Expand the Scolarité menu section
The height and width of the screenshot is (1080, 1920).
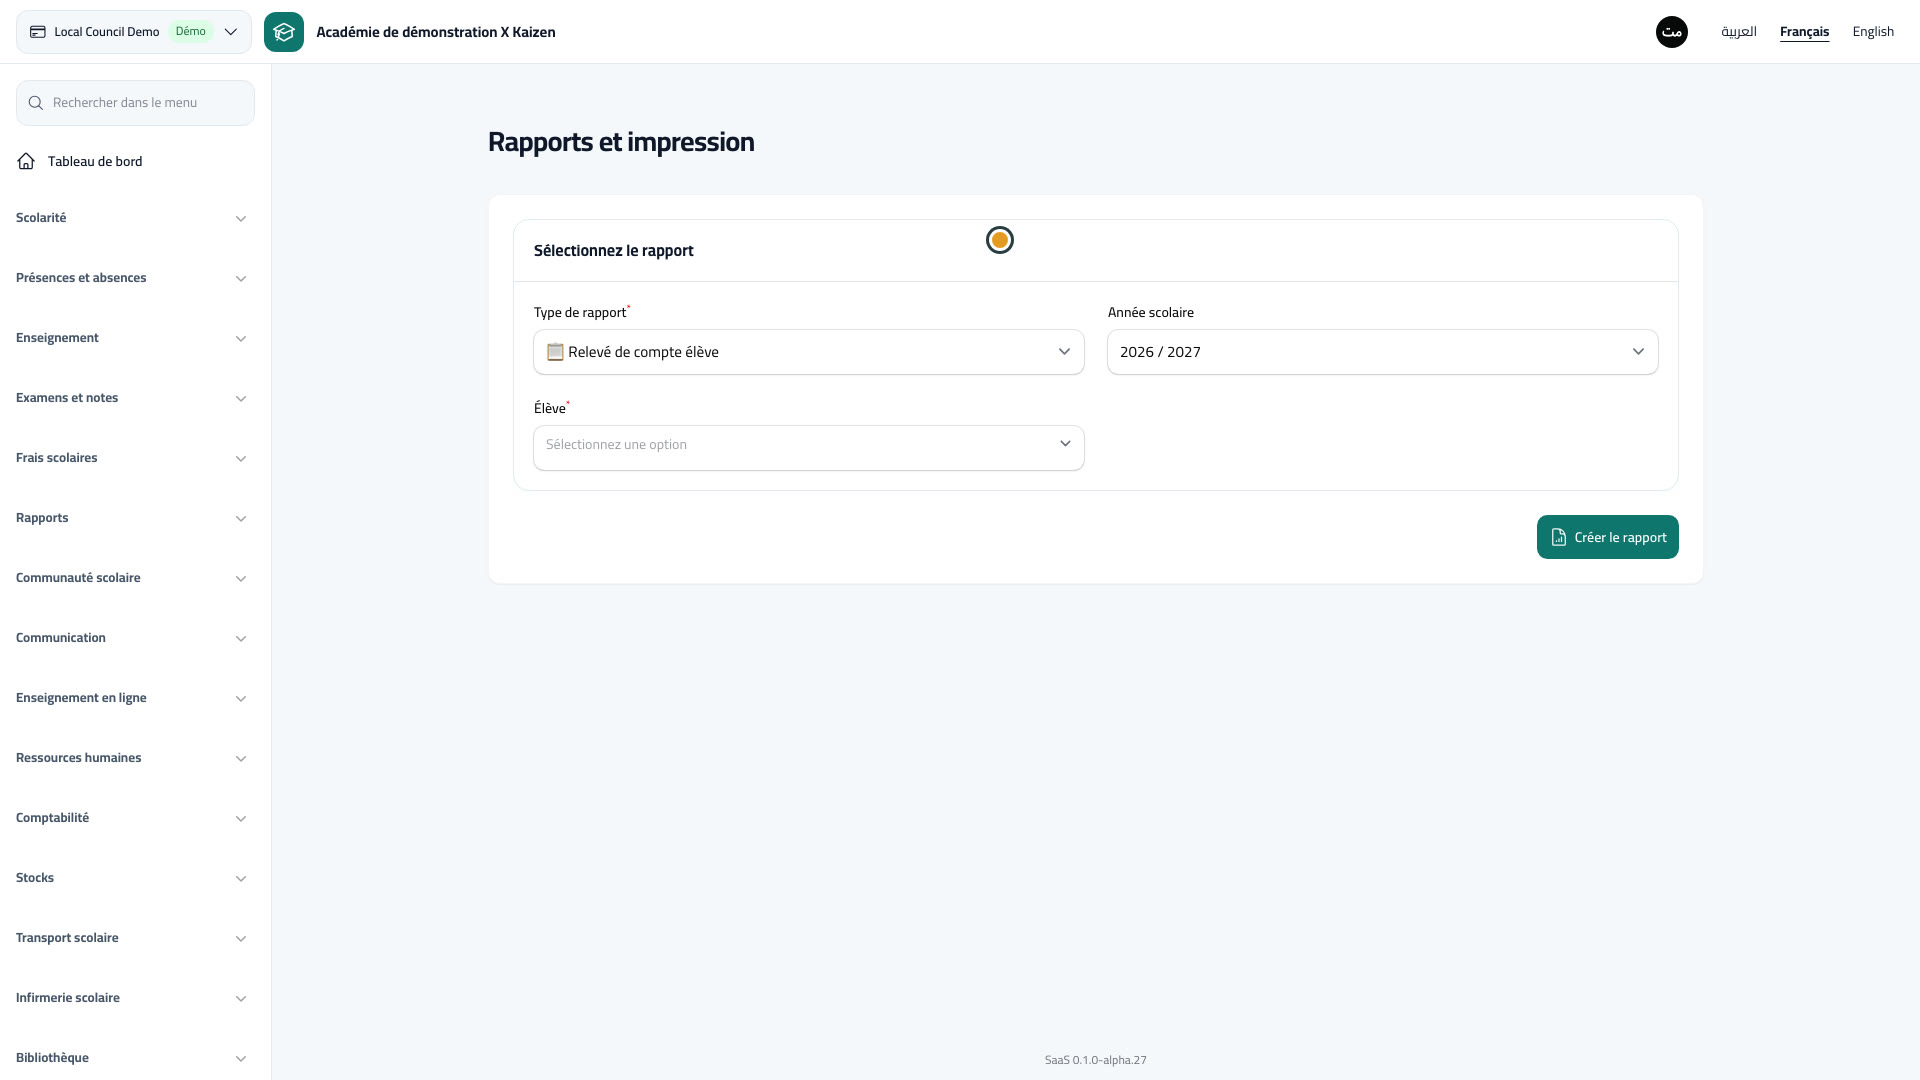(x=131, y=218)
